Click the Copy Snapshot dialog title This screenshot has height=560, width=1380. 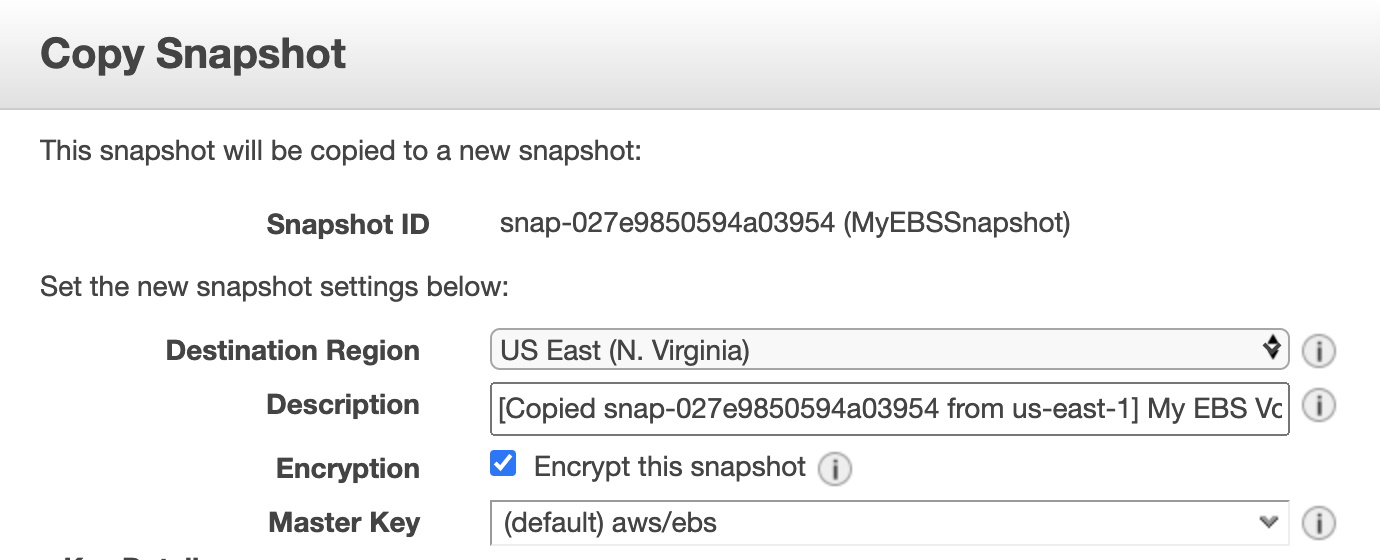point(193,53)
